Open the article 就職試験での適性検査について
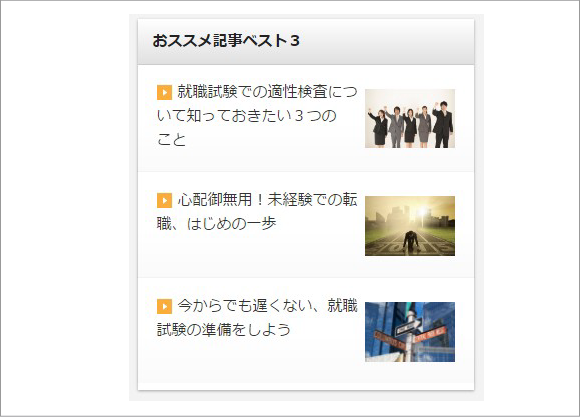 [257, 115]
